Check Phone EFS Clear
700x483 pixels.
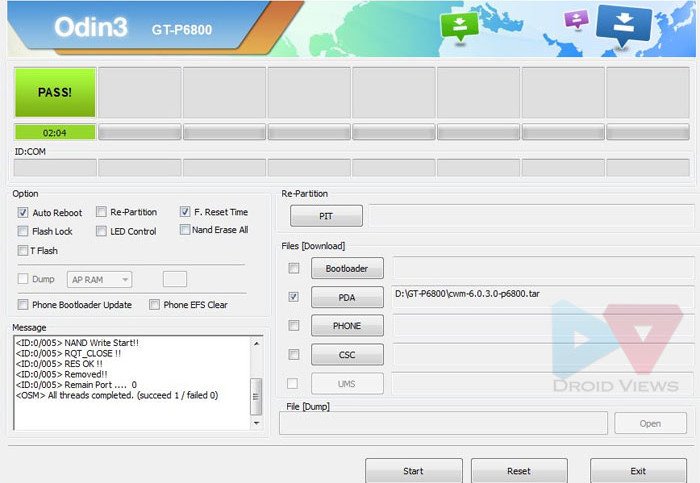tap(154, 304)
